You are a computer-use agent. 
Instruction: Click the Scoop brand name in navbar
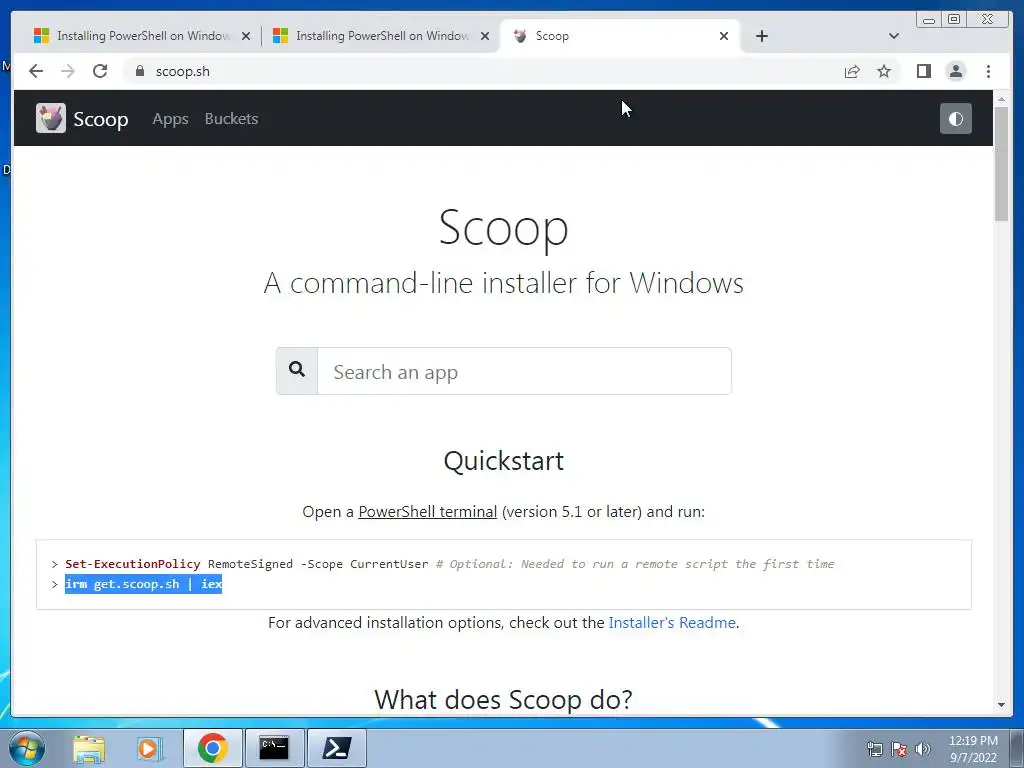[101, 119]
